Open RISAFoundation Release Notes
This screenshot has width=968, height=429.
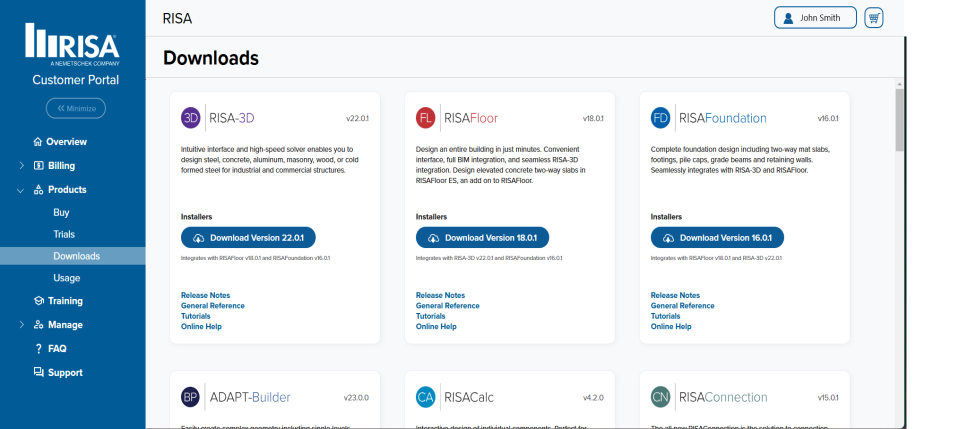click(x=675, y=295)
